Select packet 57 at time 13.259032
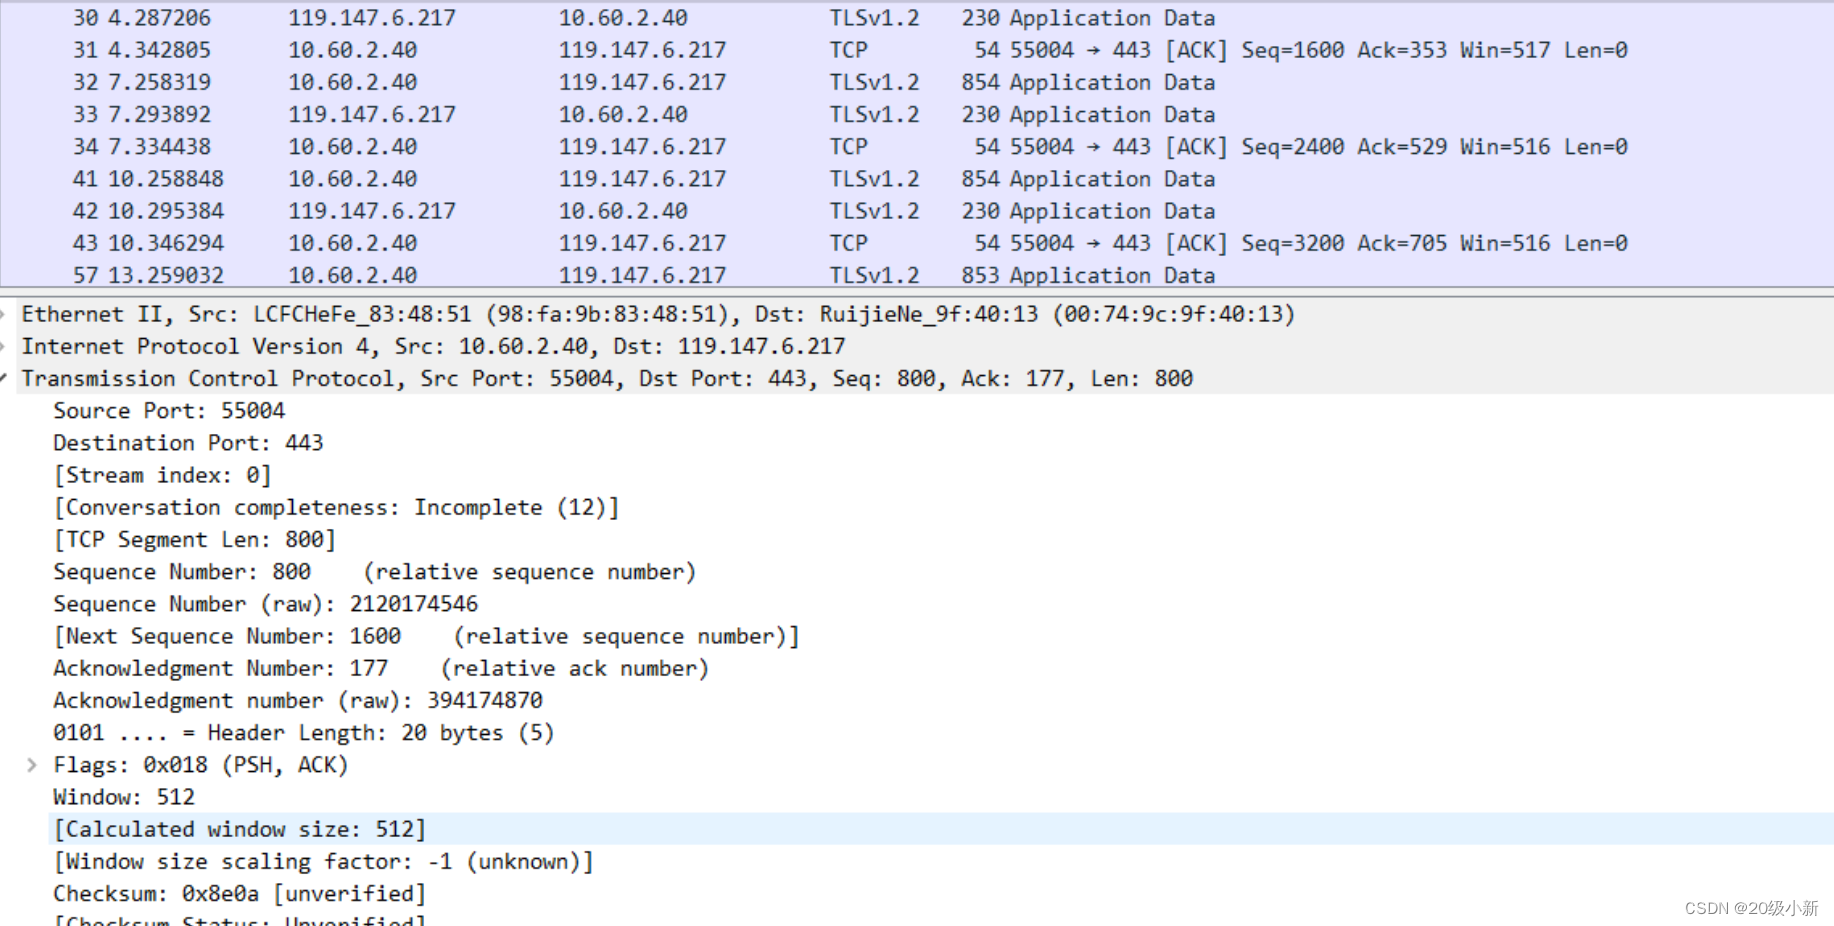The image size is (1834, 926). [917, 275]
